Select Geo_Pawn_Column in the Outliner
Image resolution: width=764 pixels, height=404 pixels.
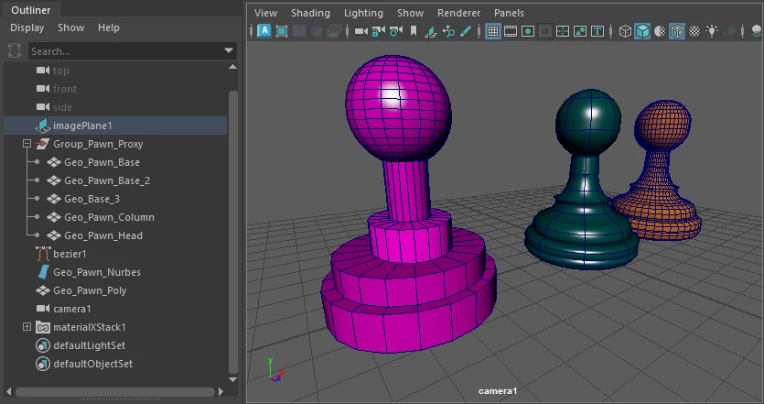109,217
